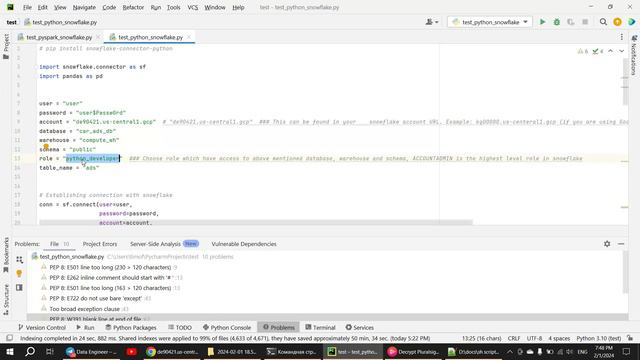Click the typo count checkmark indicator

(x=598, y=51)
